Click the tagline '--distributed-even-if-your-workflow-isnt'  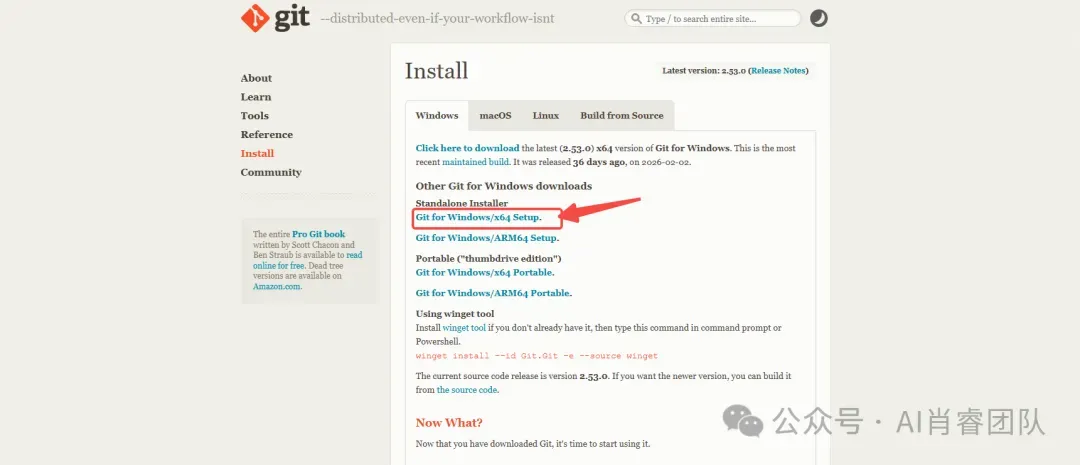[437, 19]
